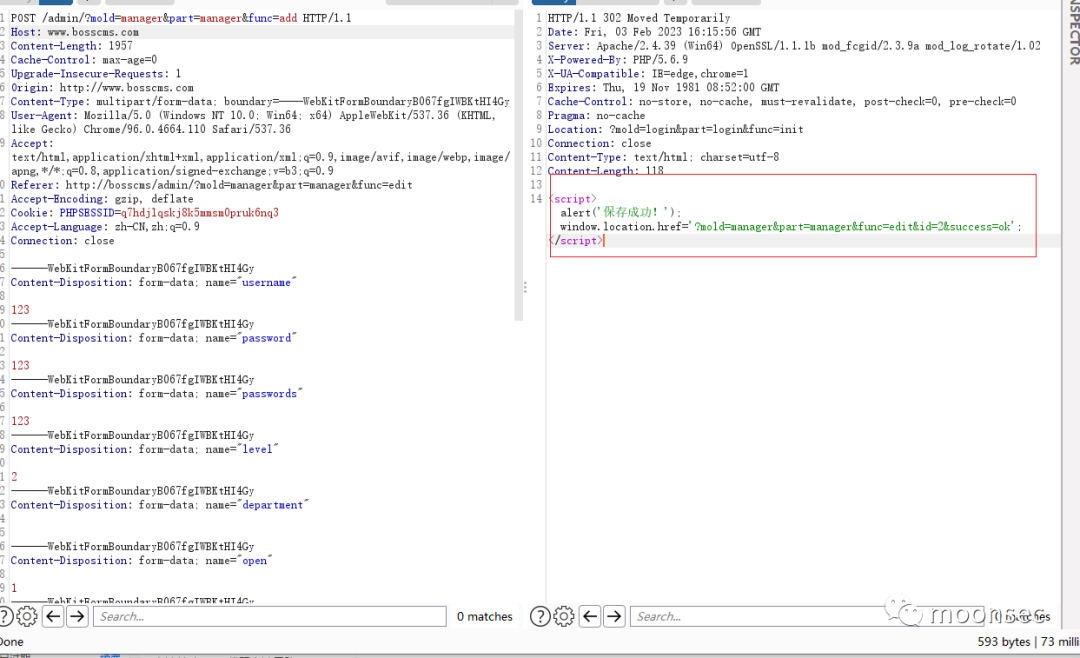Click the Content-Length: 1957 header
1080x658 pixels.
point(72,45)
